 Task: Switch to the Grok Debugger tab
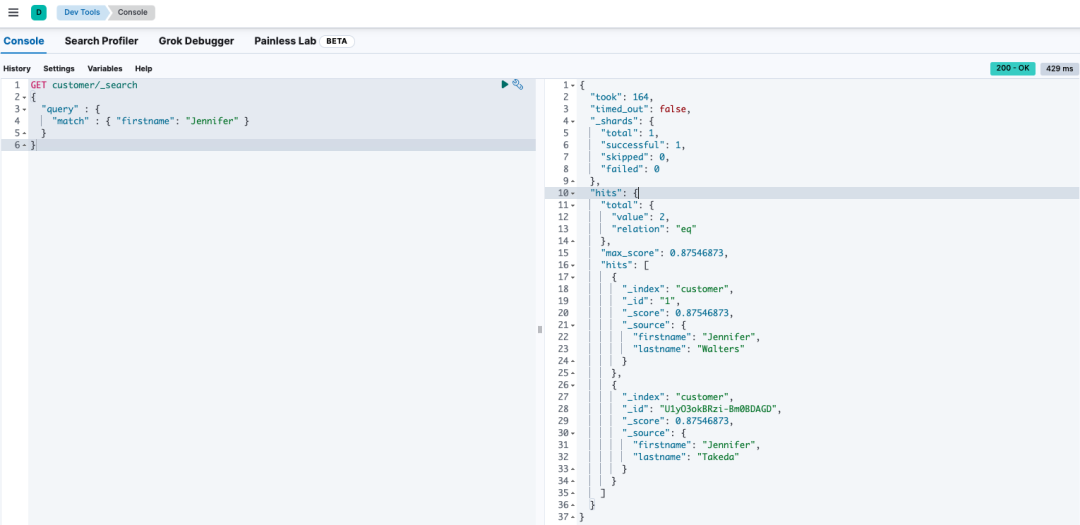[196, 41]
